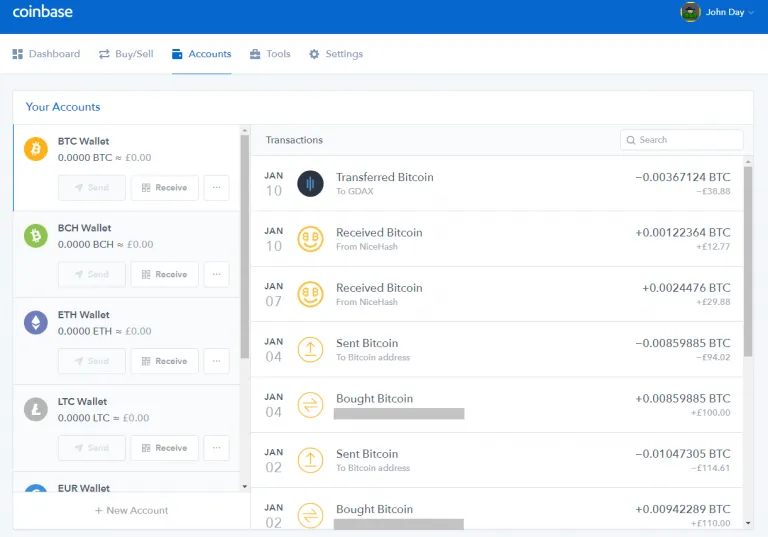Click the search magnifier icon

[631, 140]
